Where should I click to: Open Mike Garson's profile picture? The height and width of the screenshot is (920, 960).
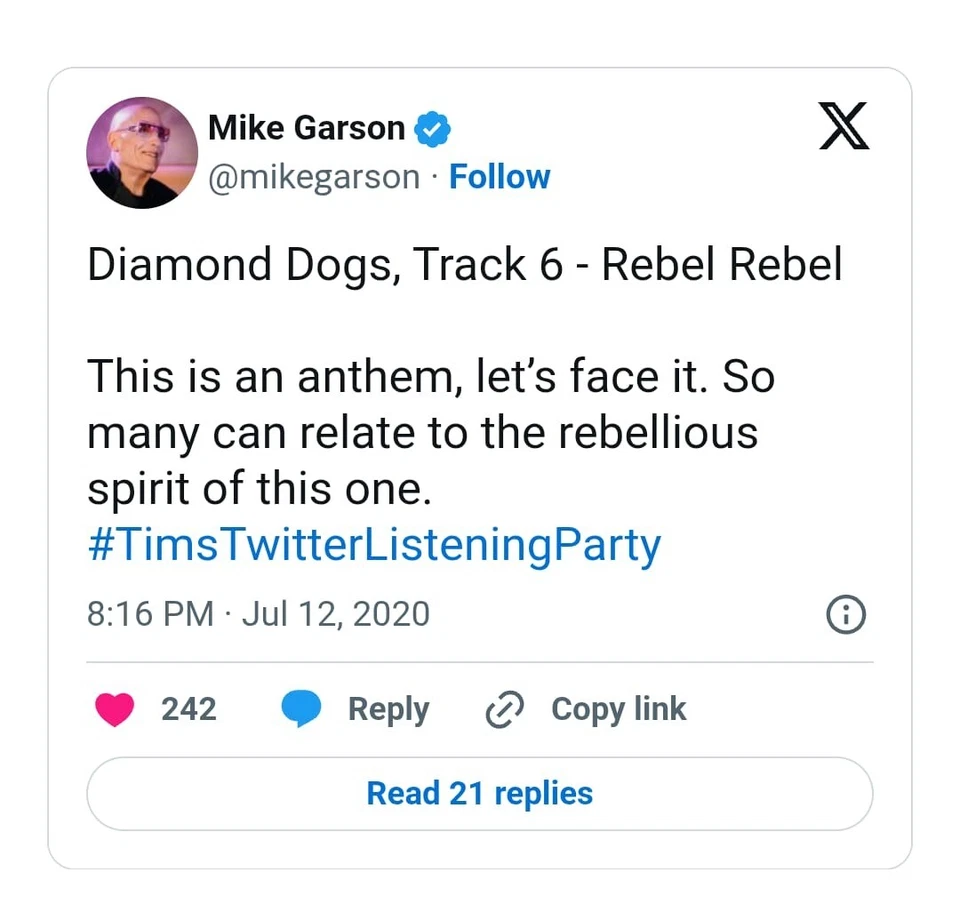pos(143,153)
